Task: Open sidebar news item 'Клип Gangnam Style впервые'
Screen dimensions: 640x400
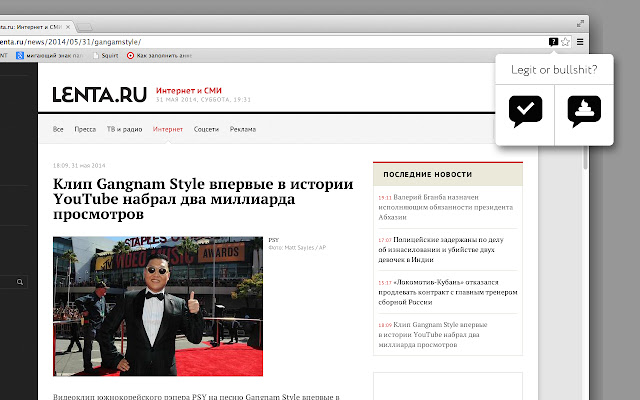Action: [x=433, y=335]
